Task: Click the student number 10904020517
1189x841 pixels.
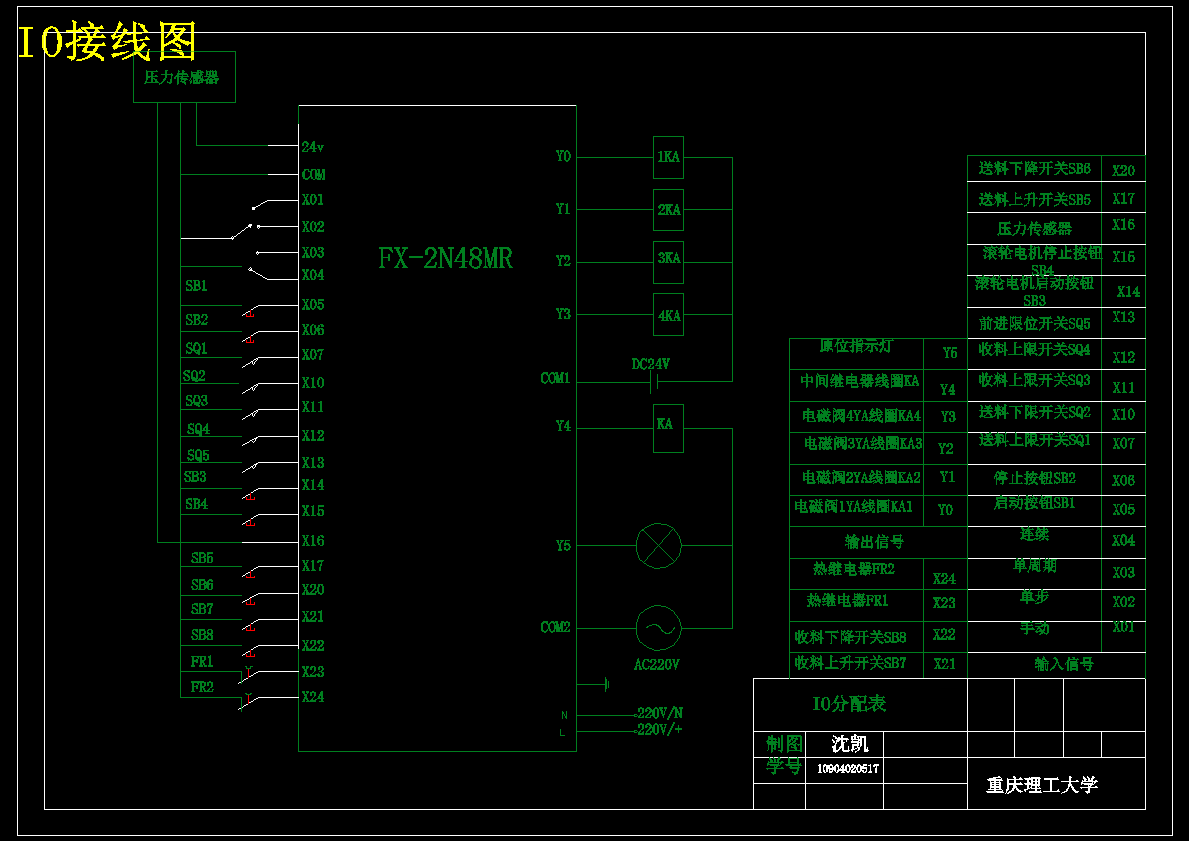Action: pyautogui.click(x=848, y=769)
